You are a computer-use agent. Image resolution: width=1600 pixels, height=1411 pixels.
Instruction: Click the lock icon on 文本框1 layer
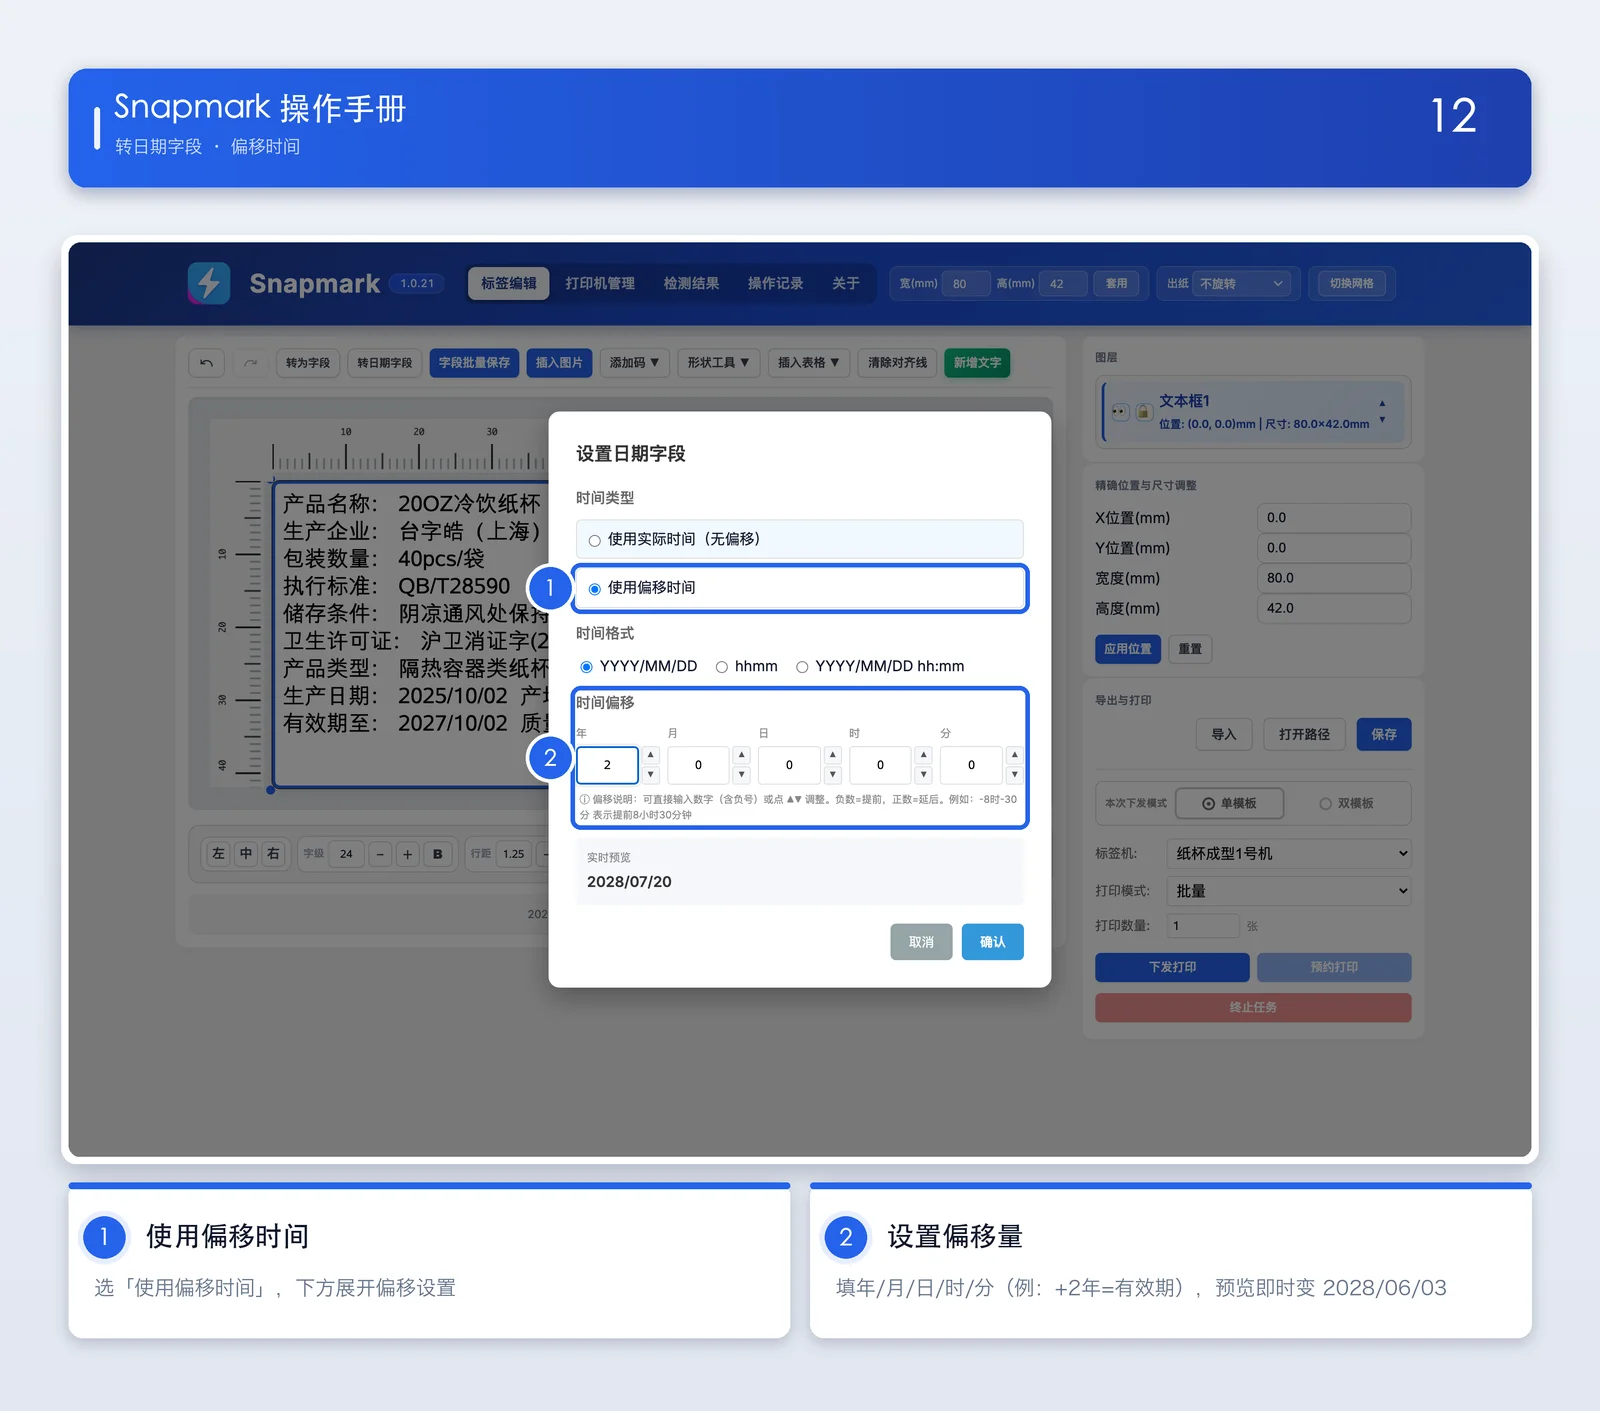coord(1143,412)
